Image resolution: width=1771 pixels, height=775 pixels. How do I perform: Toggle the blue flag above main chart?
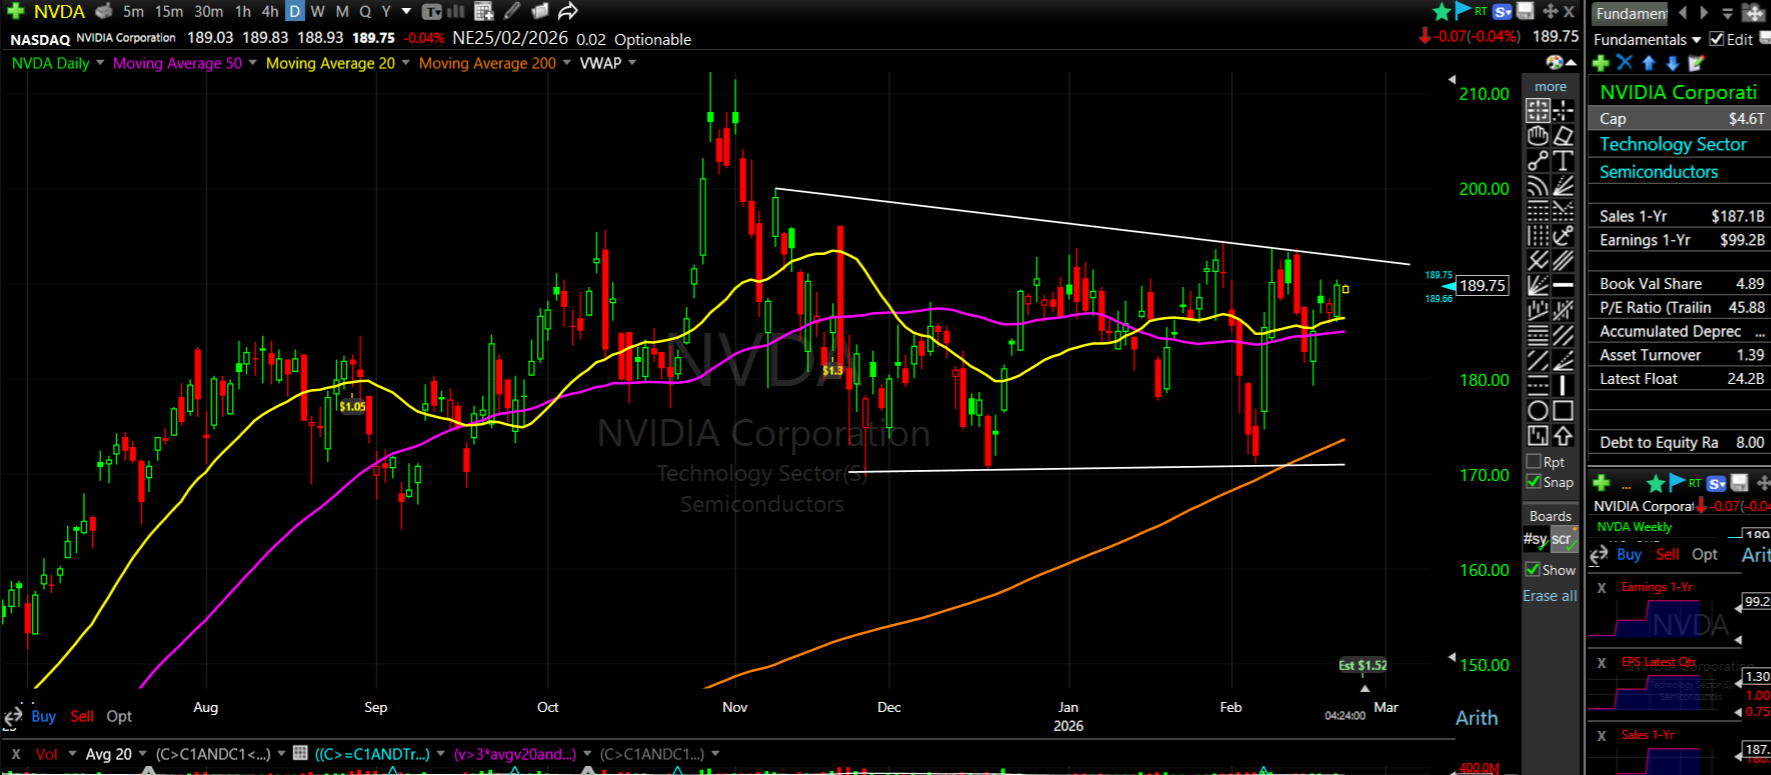pos(1463,11)
